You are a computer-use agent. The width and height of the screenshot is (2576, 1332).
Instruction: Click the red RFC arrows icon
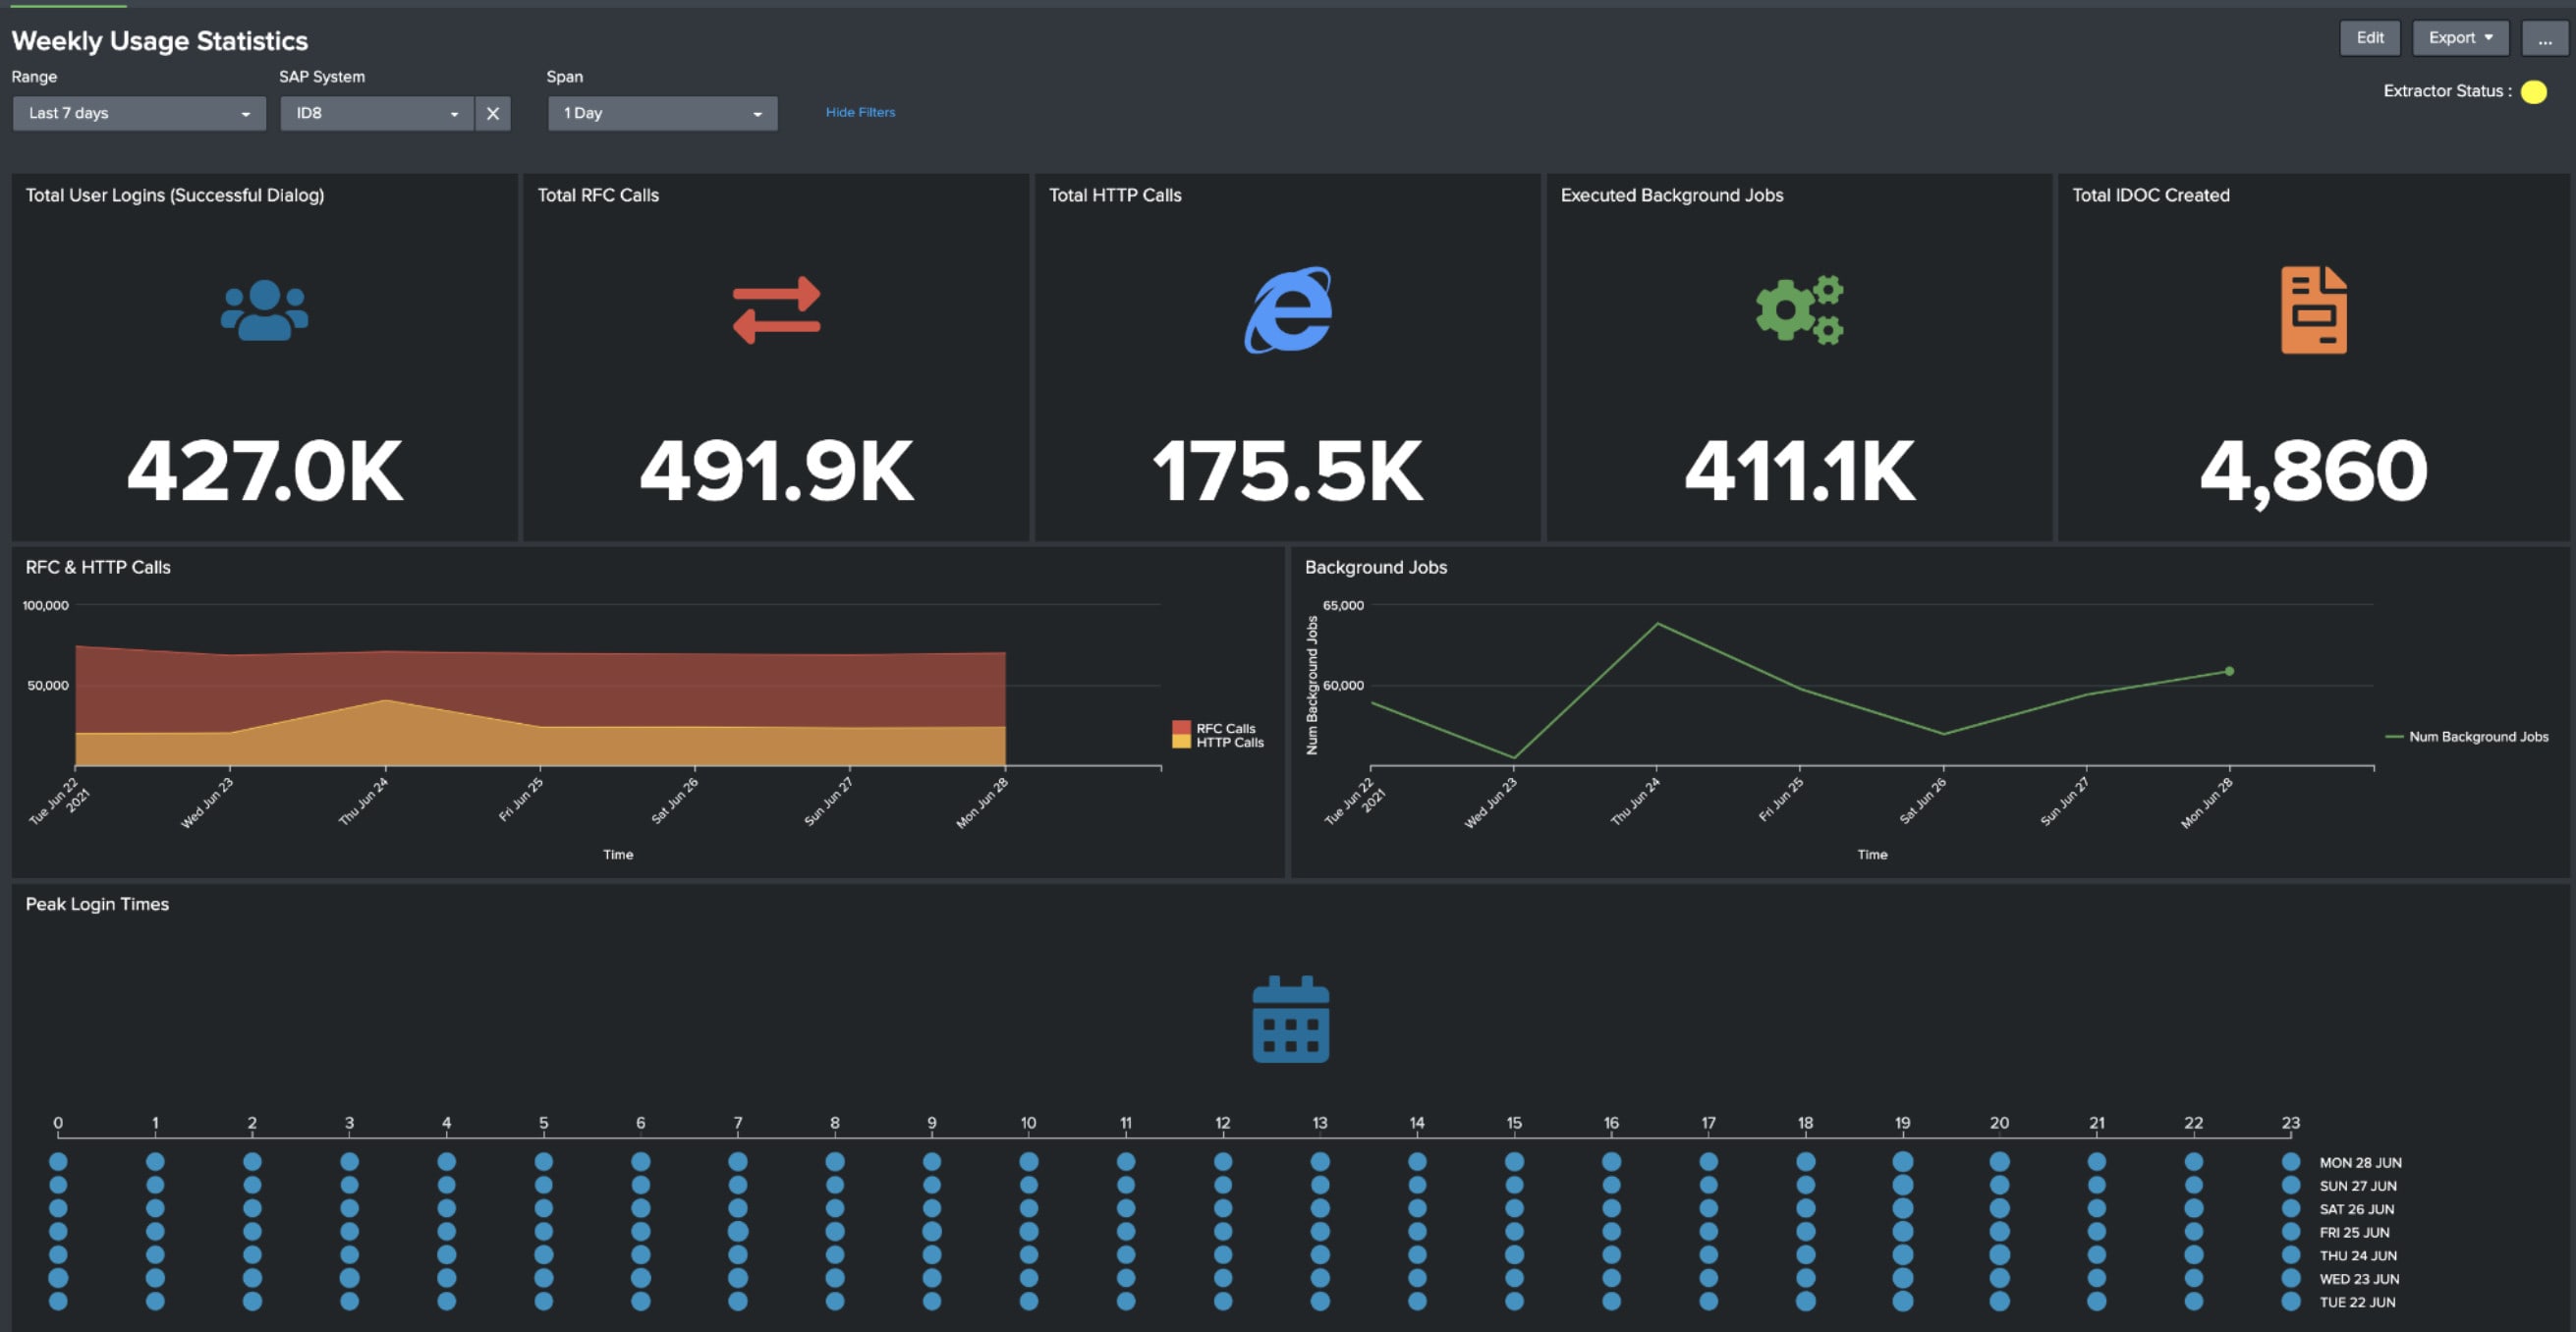point(776,310)
